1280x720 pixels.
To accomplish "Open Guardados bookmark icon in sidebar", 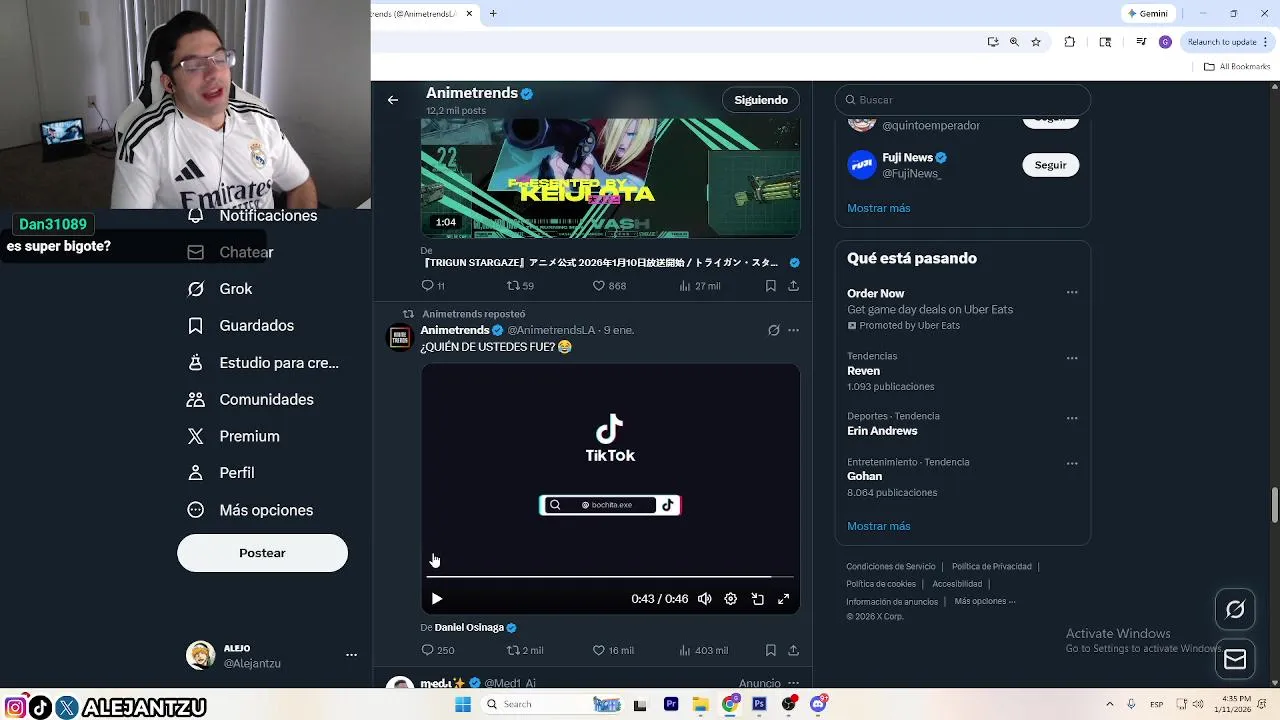I will pos(196,326).
